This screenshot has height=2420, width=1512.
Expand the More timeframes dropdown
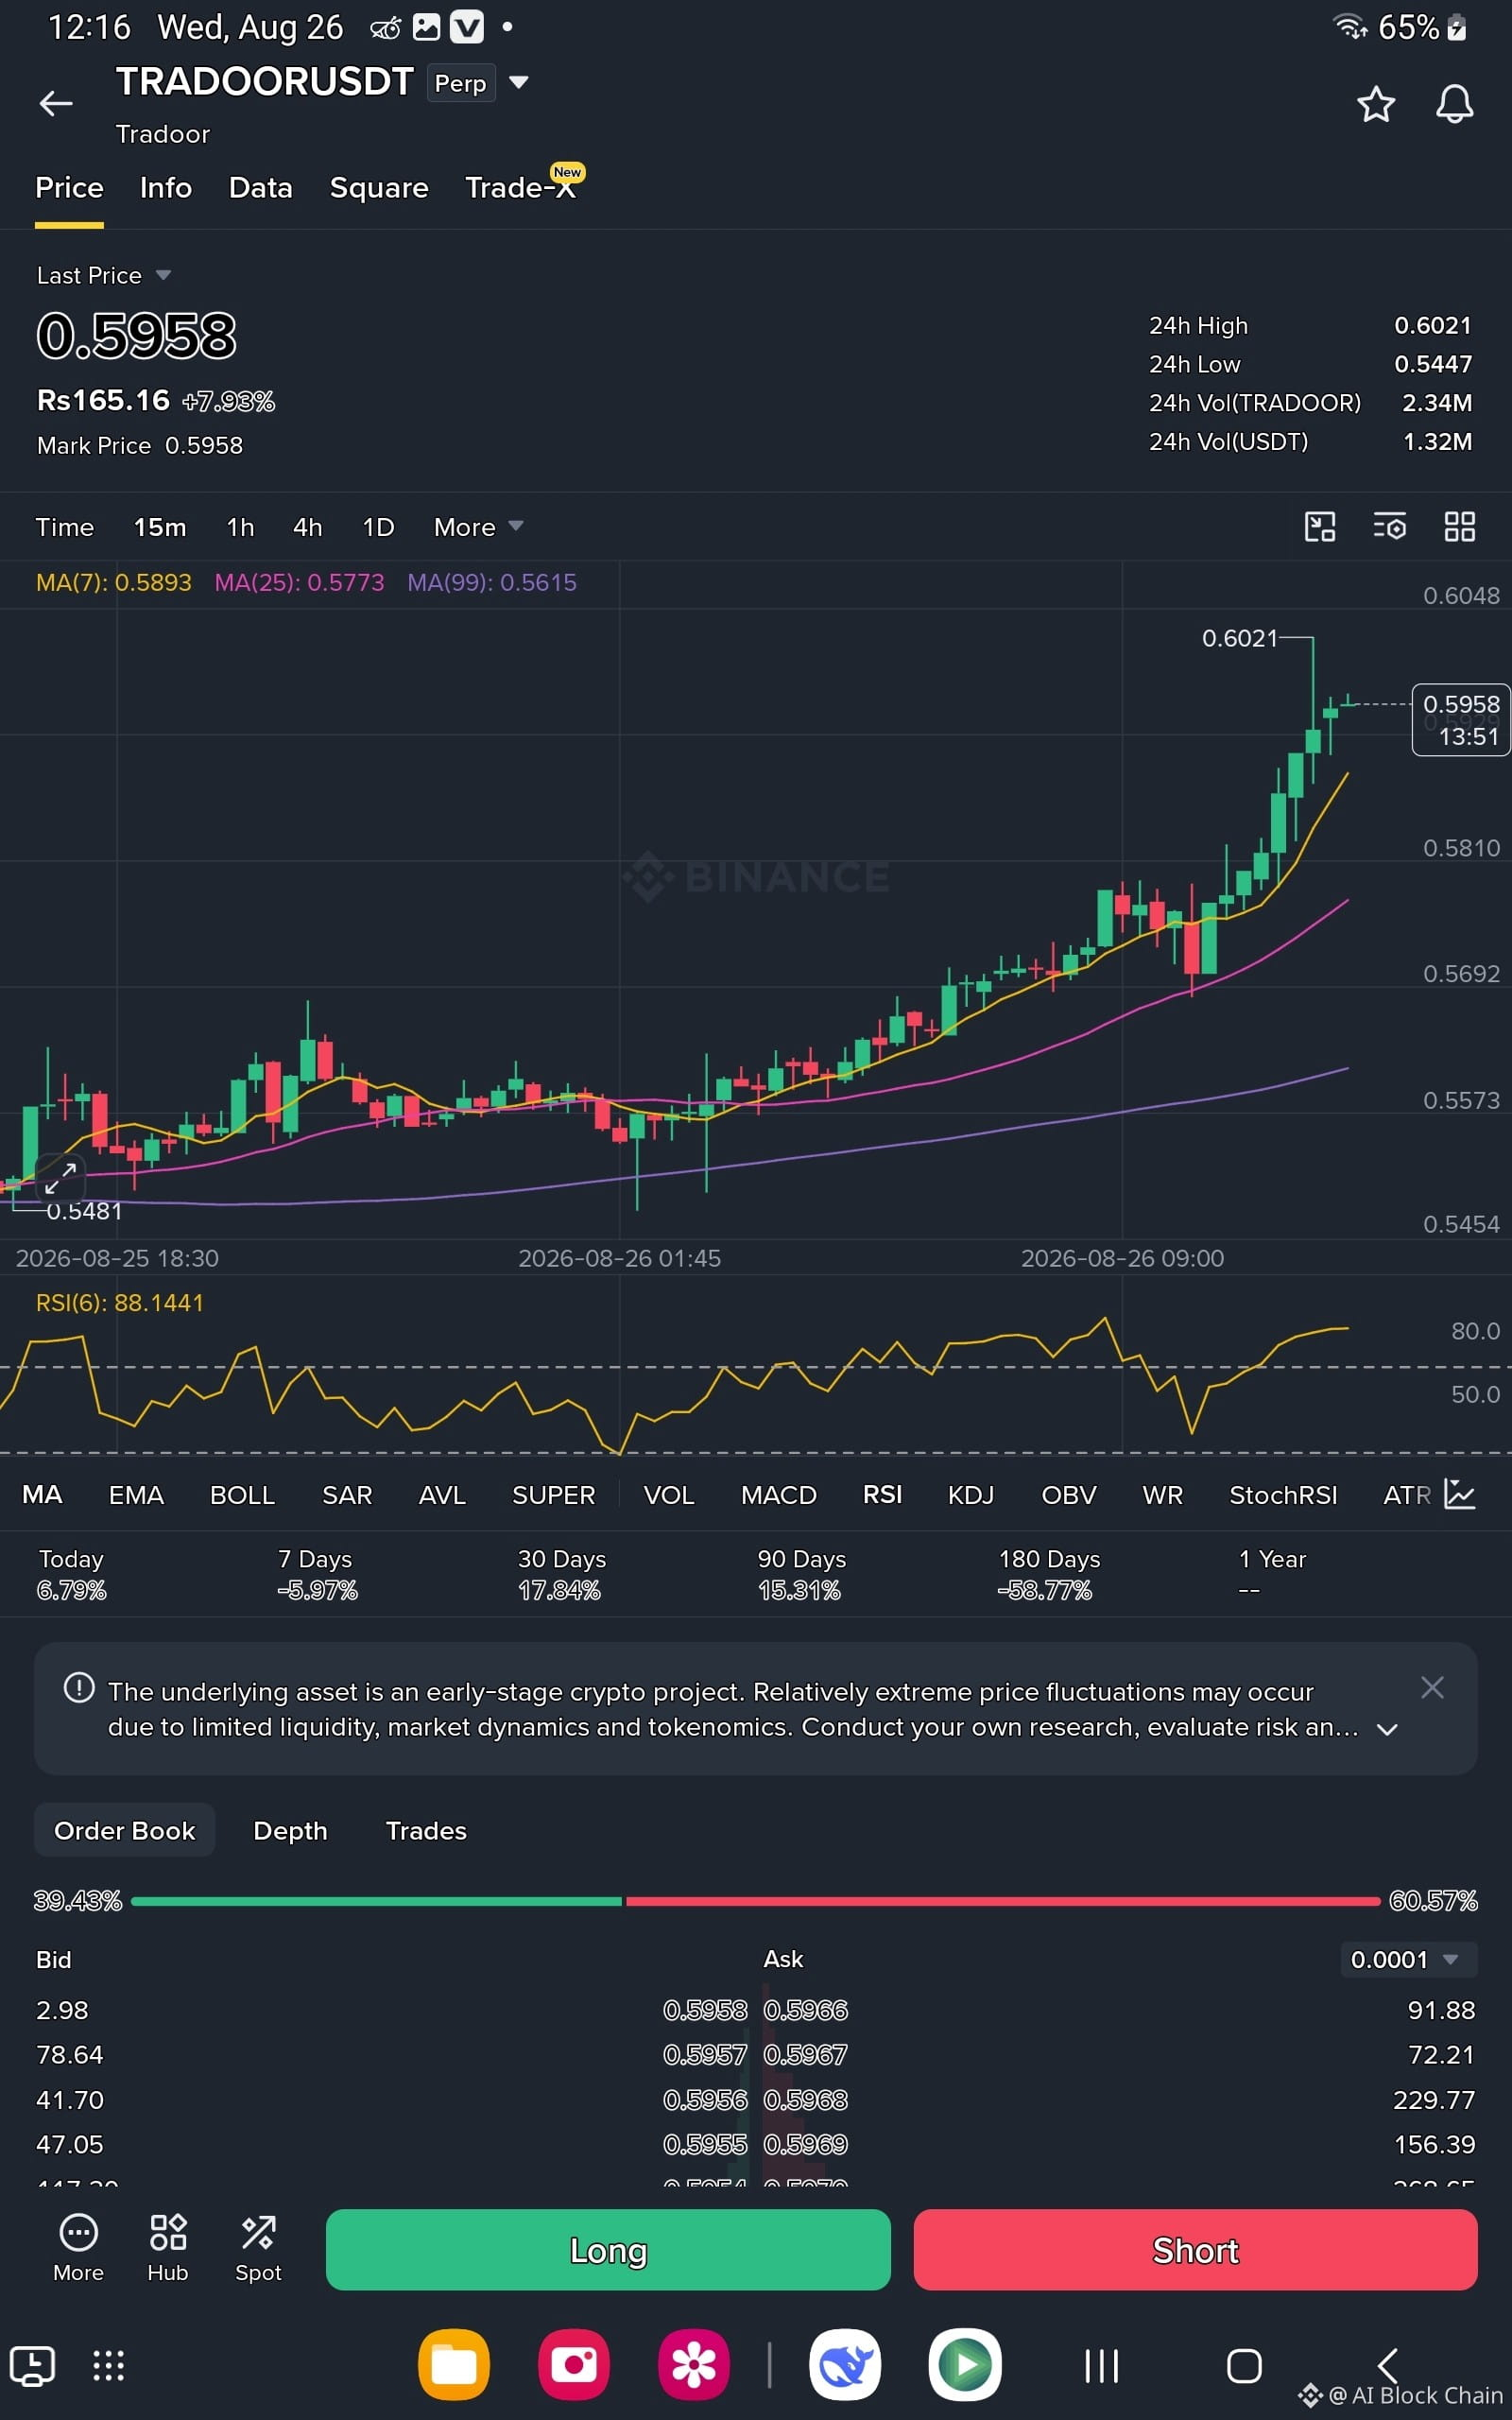478,527
